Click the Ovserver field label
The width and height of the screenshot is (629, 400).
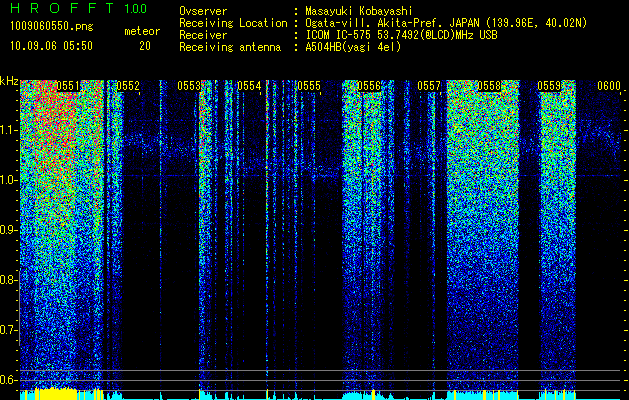point(203,11)
